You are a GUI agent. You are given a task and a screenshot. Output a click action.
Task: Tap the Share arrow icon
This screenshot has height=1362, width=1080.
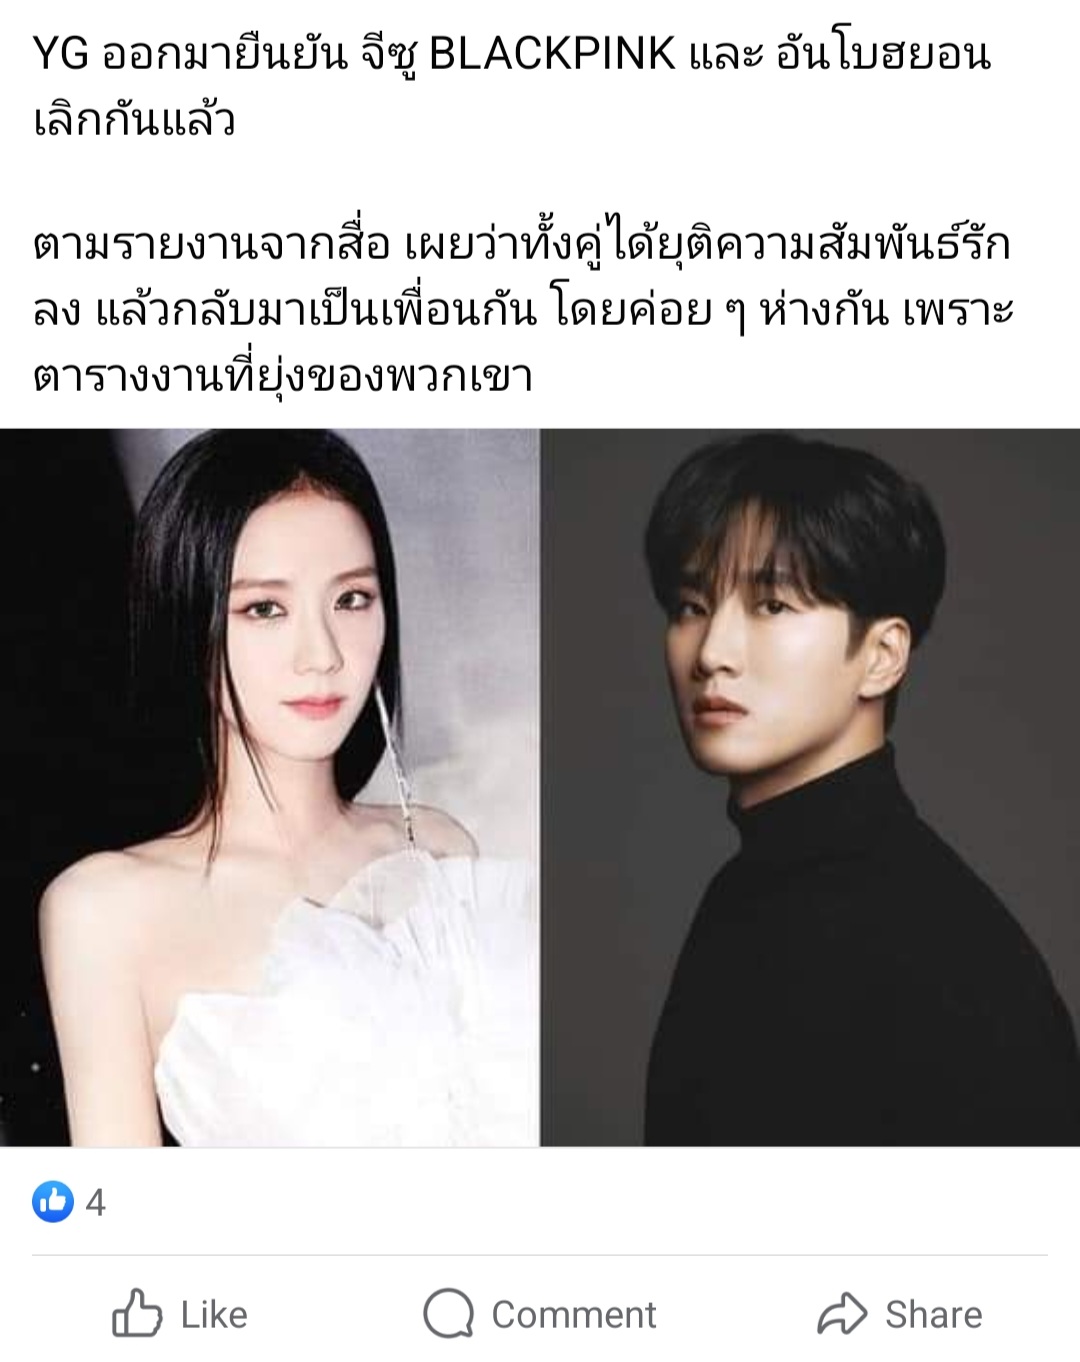pyautogui.click(x=842, y=1313)
